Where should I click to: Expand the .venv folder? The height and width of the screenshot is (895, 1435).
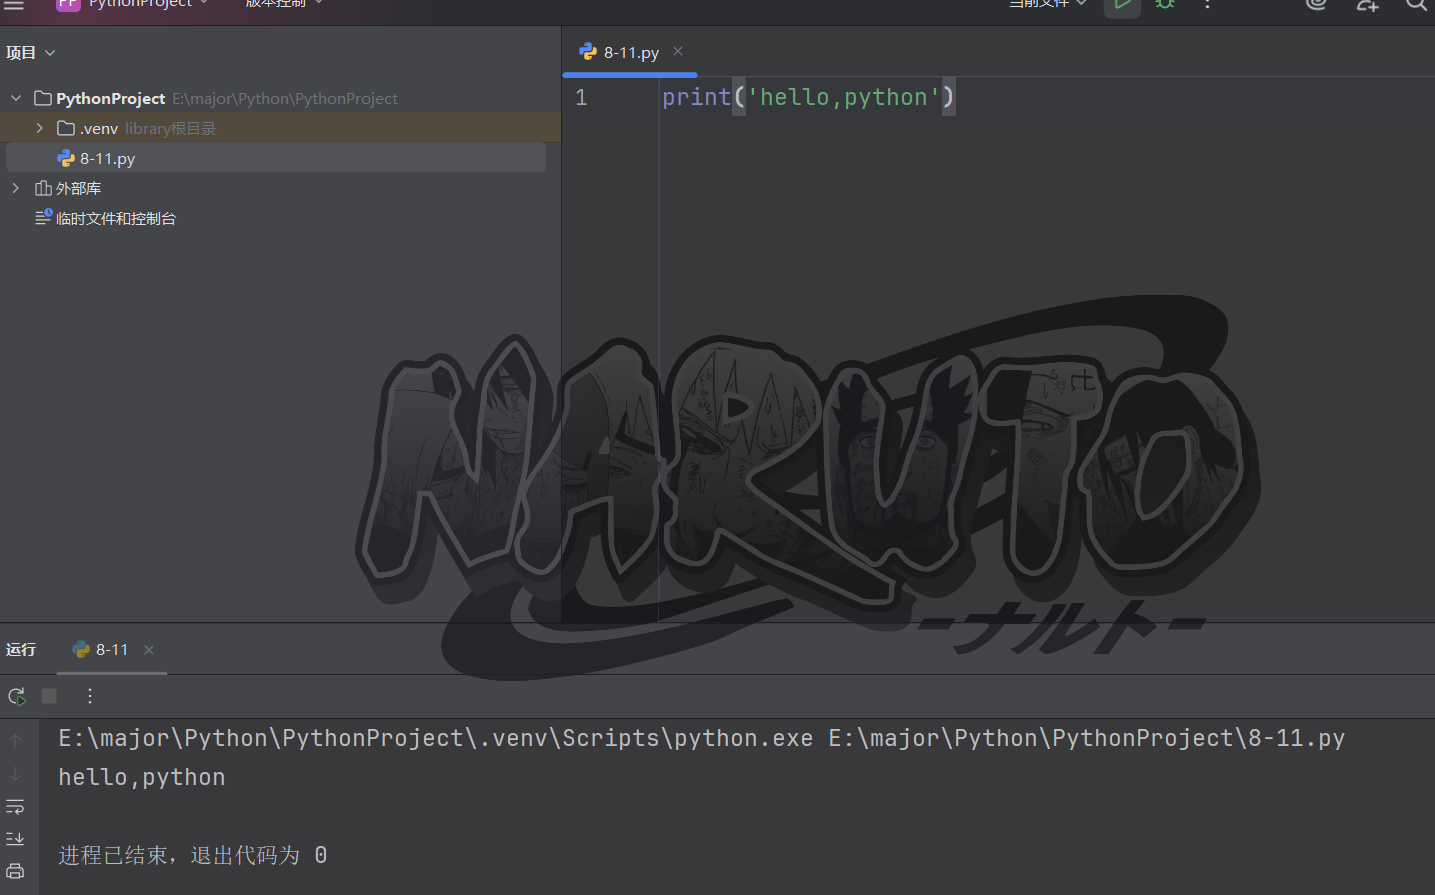click(x=39, y=128)
